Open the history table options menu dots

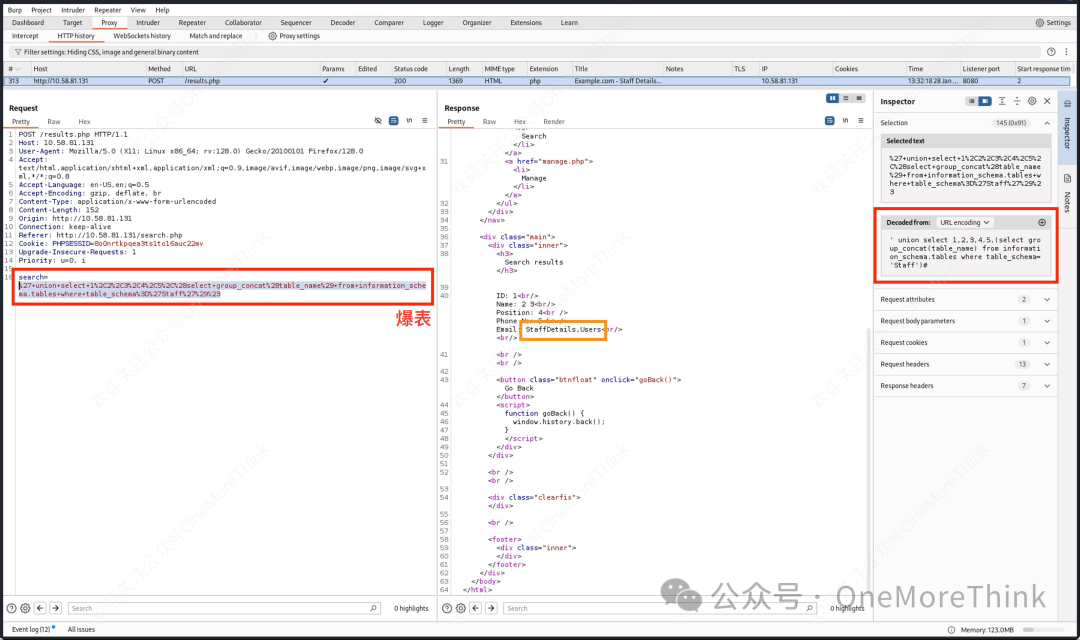(1066, 52)
